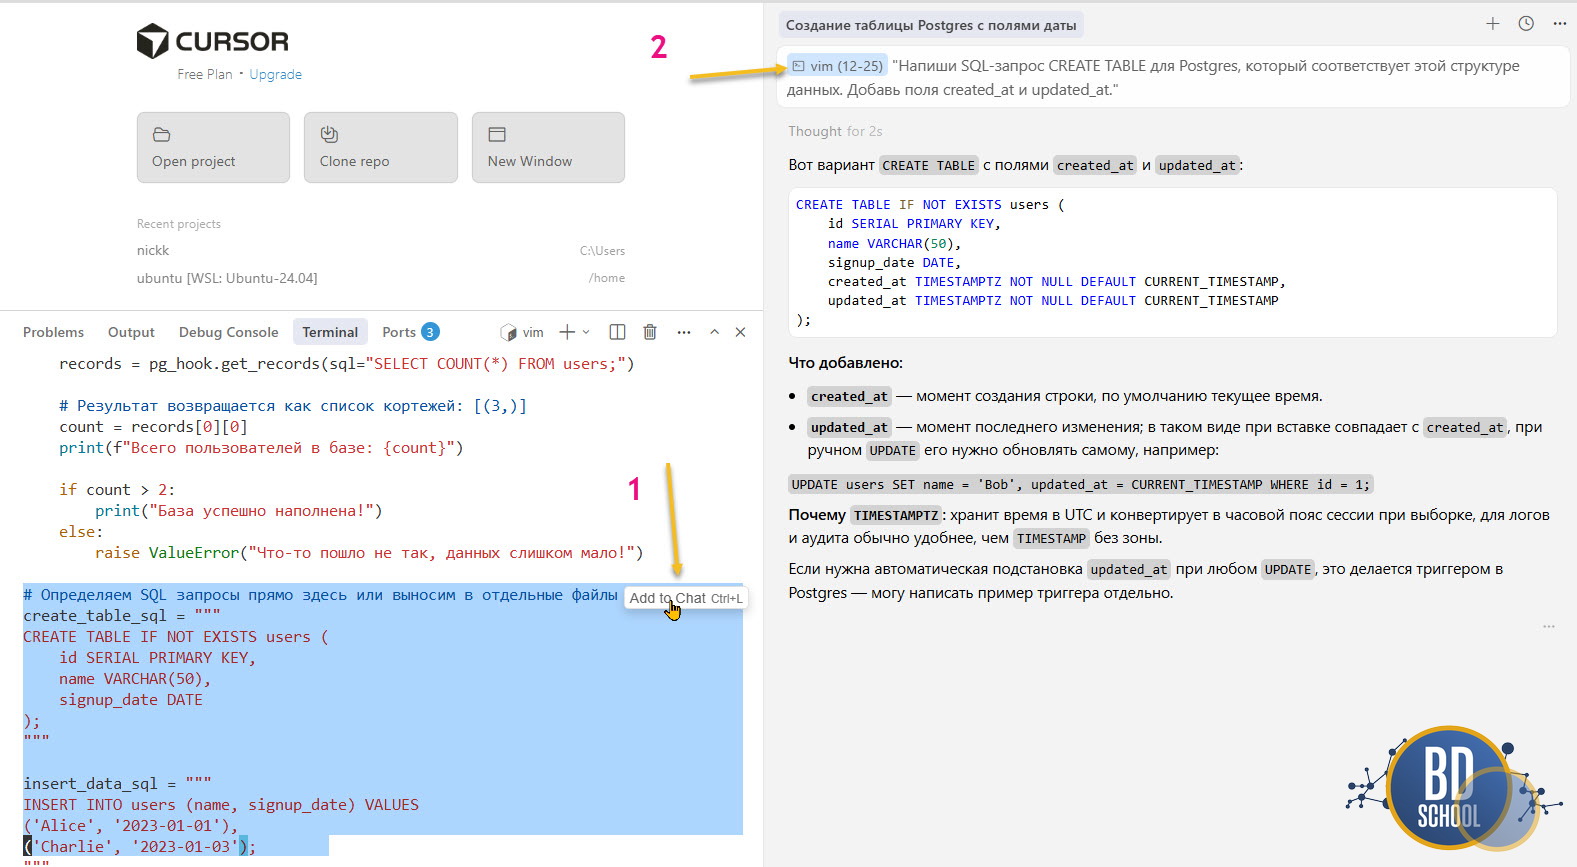Image resolution: width=1577 pixels, height=867 pixels.
Task: Open chat panel more options menu
Action: [x=1559, y=24]
